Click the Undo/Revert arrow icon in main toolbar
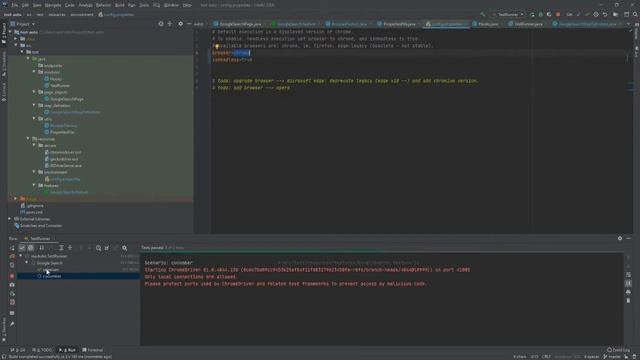This screenshot has width=640, height=360. 605,15
